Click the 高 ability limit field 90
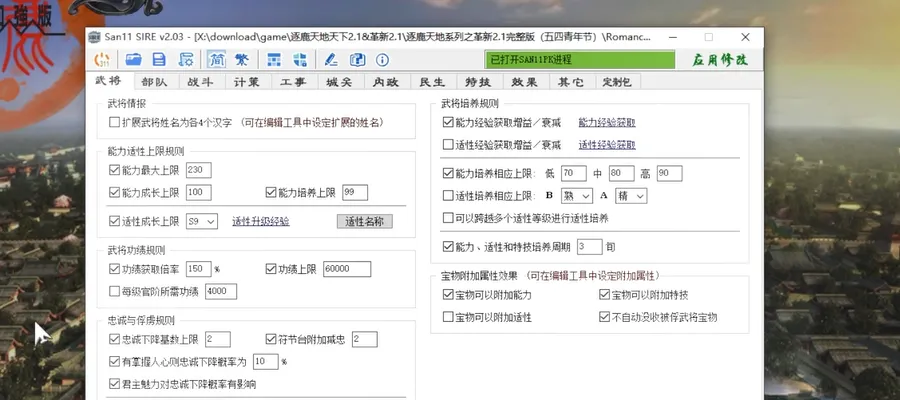This screenshot has height=400, width=900. 669,173
